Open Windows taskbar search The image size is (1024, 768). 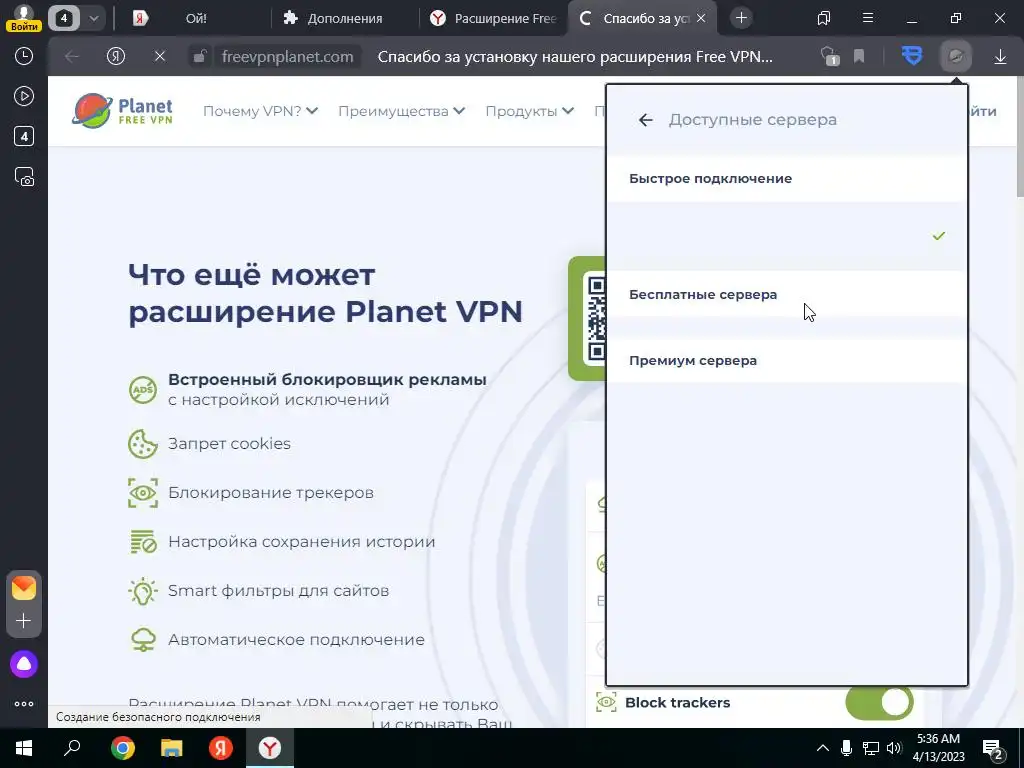tap(72, 748)
